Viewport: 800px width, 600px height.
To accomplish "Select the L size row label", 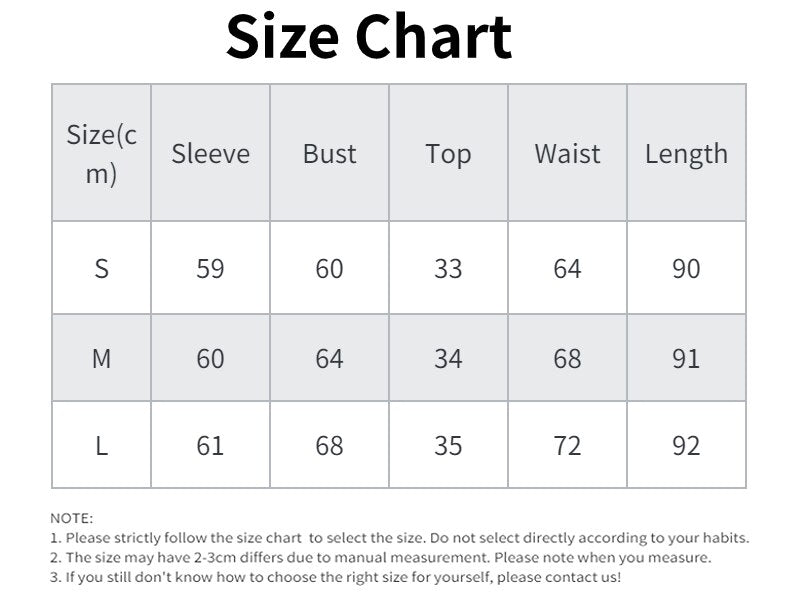I will tap(101, 446).
